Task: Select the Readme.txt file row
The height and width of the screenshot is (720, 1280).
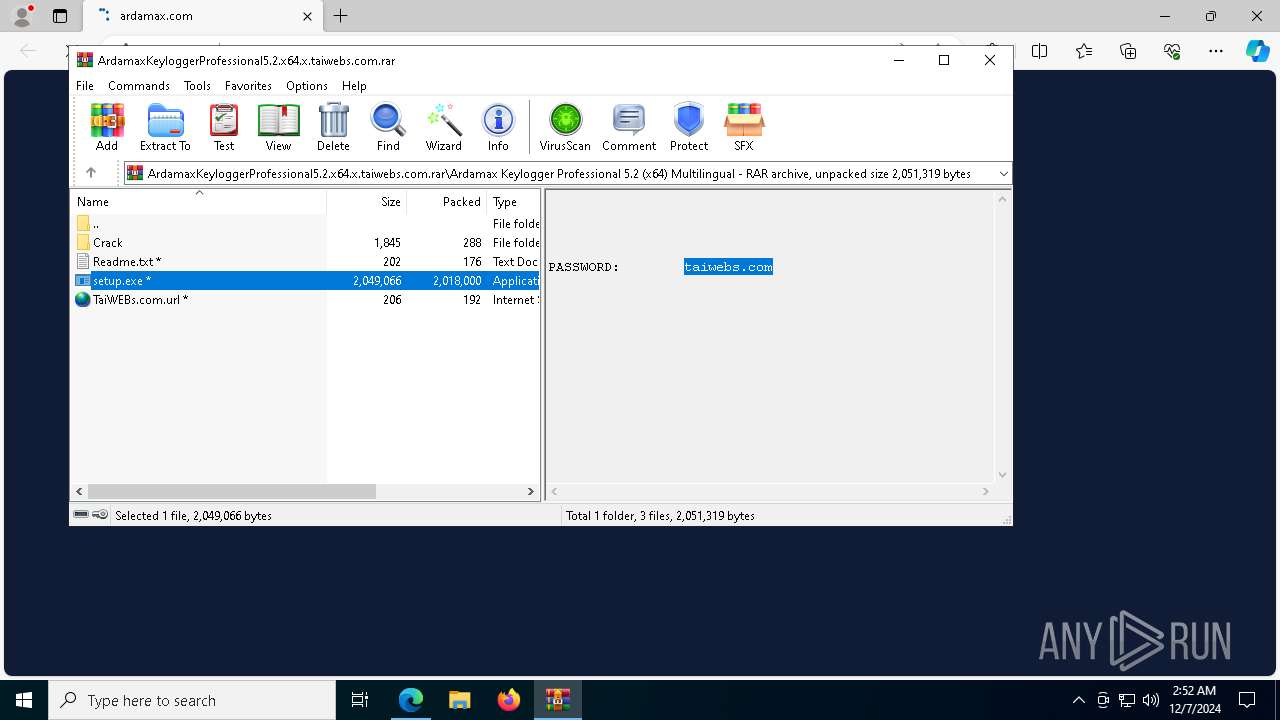Action: (306, 261)
